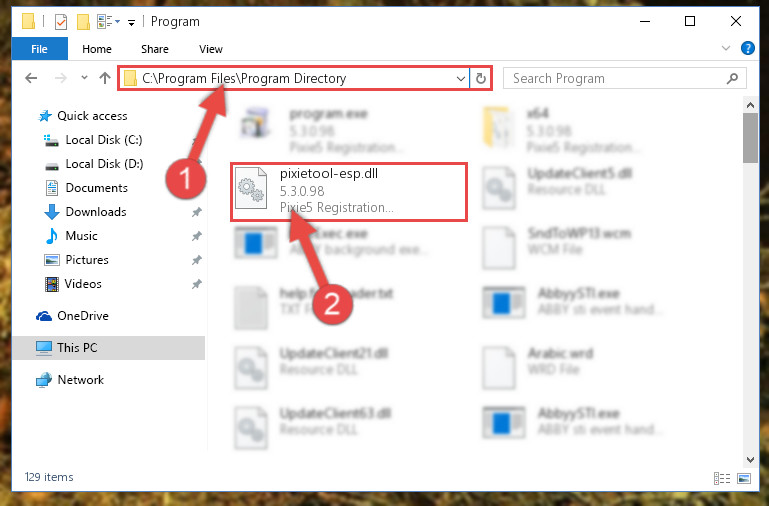The height and width of the screenshot is (506, 769).
Task: Click the Properties checkmark quick access icon
Action: point(61,22)
